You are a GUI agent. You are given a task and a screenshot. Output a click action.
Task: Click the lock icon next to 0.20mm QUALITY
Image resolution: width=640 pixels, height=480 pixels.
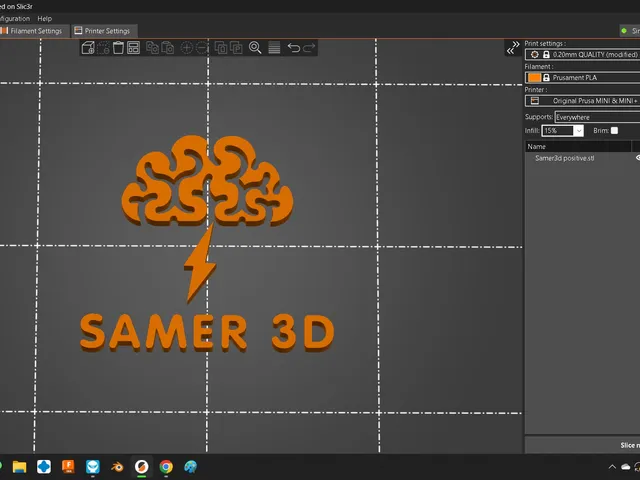coord(546,54)
